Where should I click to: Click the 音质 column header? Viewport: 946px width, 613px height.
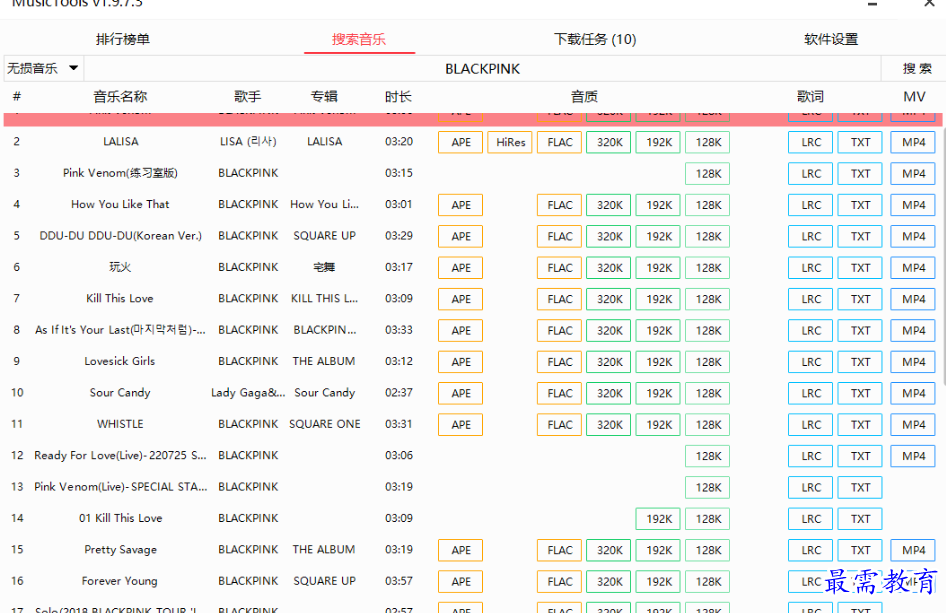click(x=584, y=97)
